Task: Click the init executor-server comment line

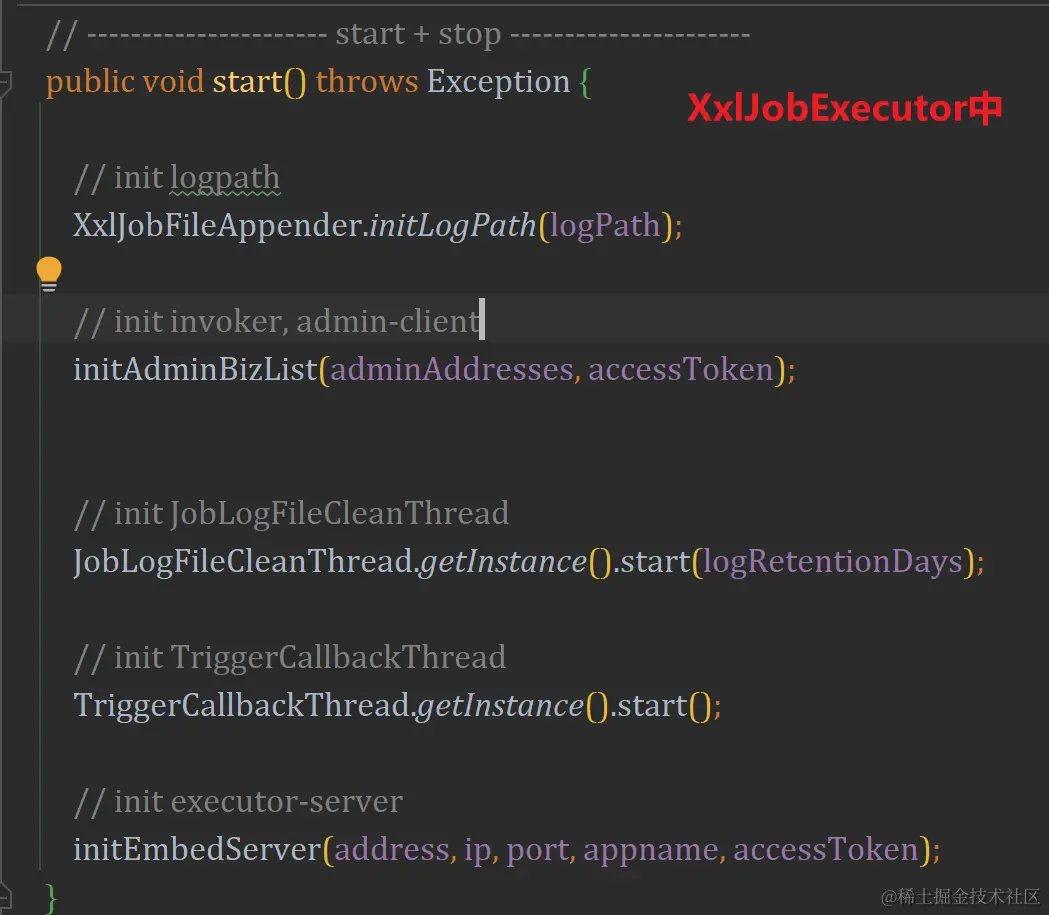Action: pos(239,802)
